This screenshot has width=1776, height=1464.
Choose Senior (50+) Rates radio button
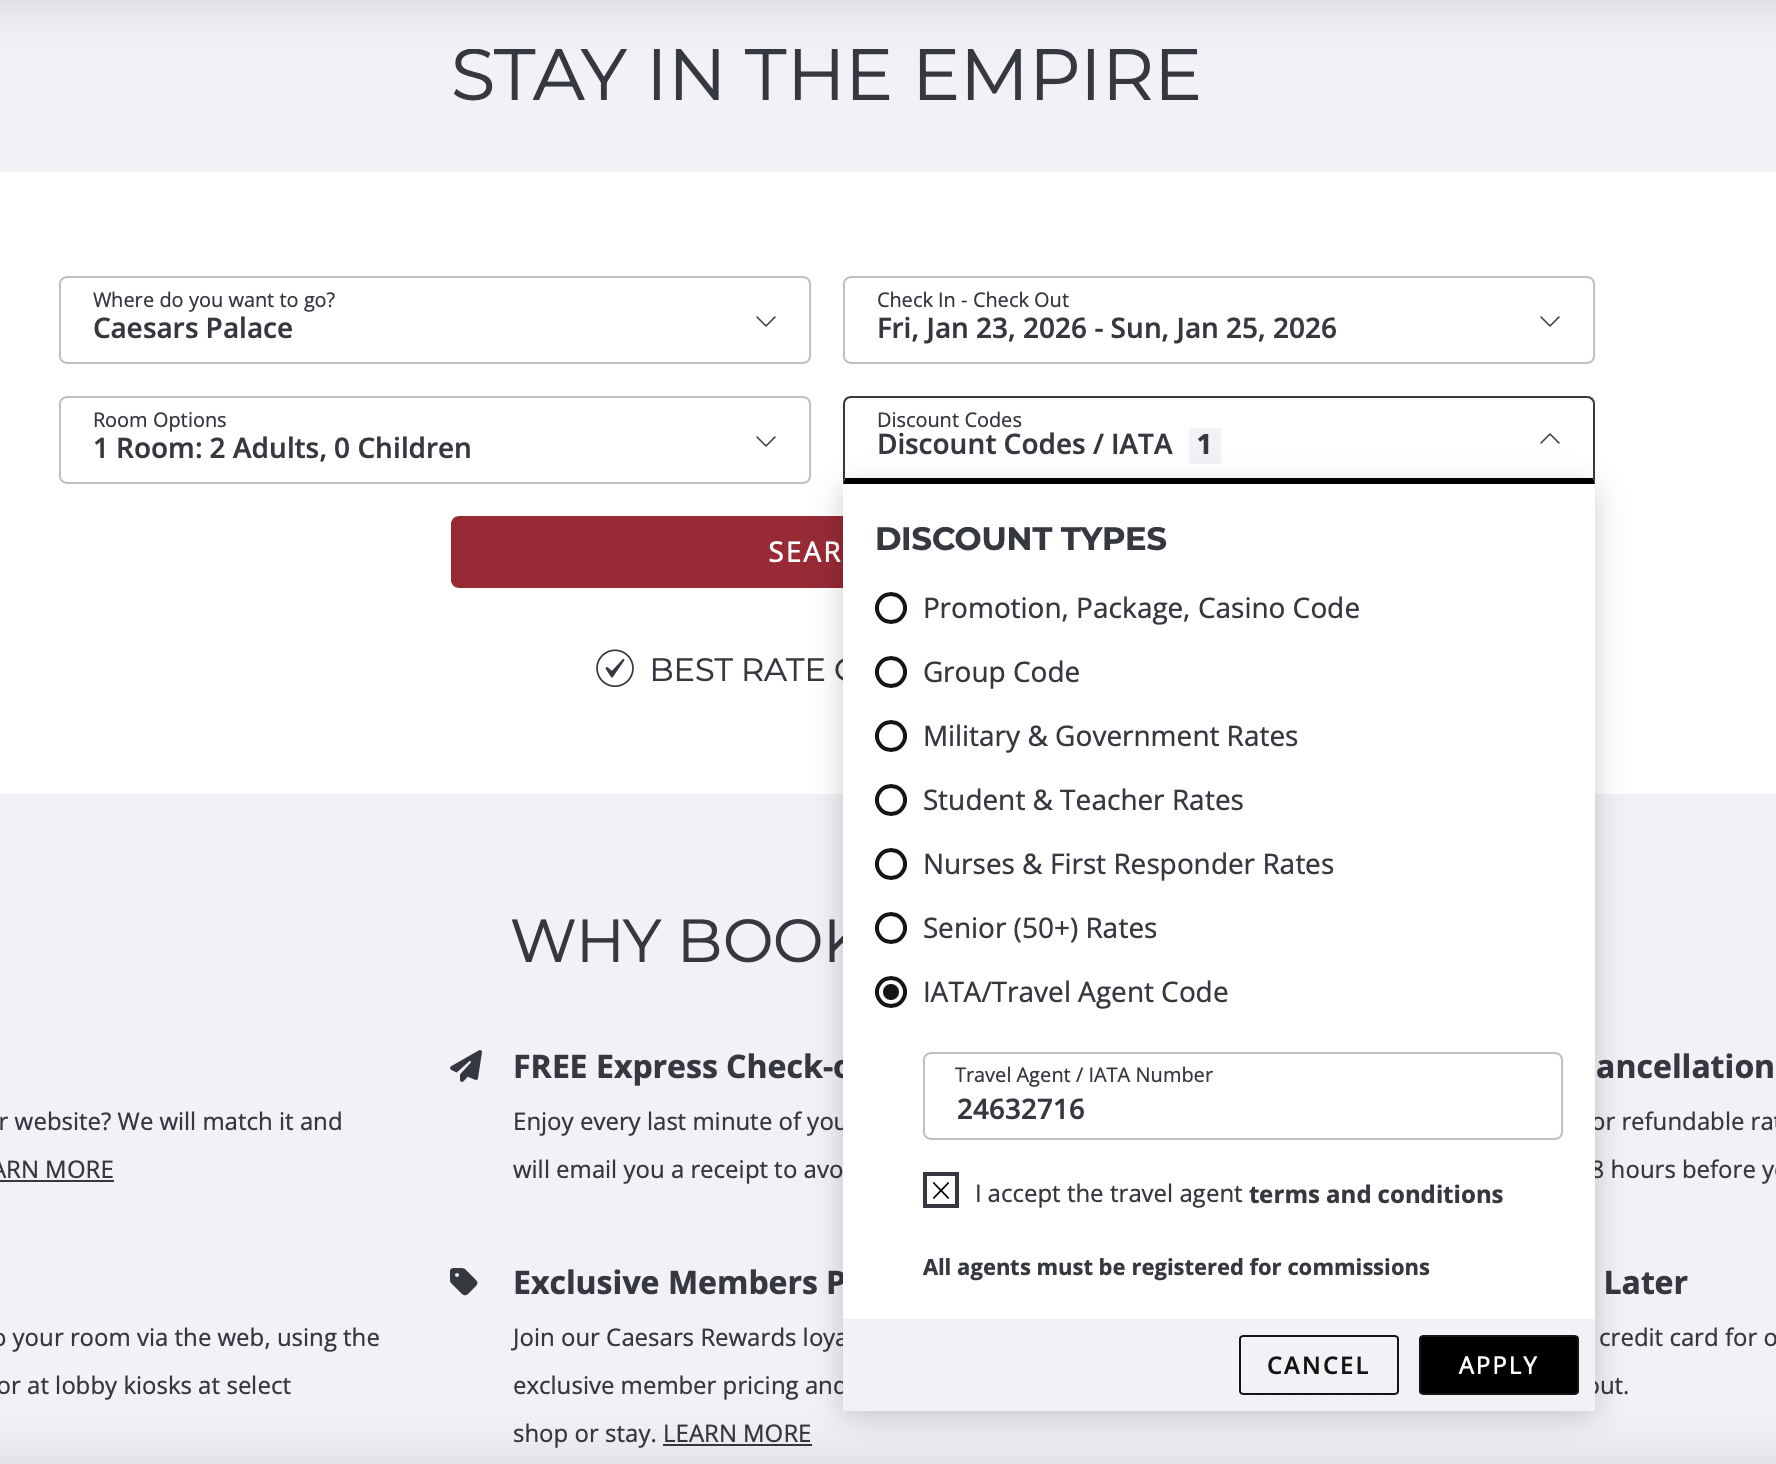891,928
